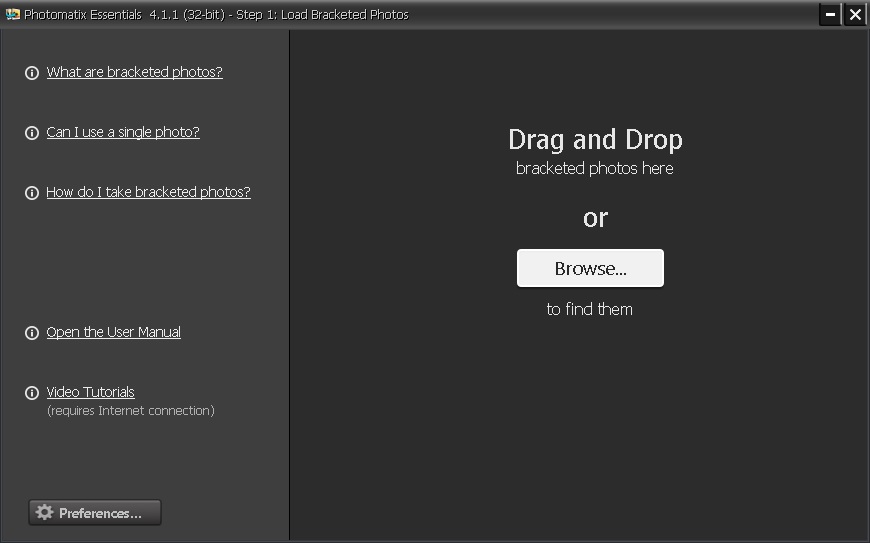The height and width of the screenshot is (543, 870).
Task: Click the Browse... button
Action: (x=590, y=268)
